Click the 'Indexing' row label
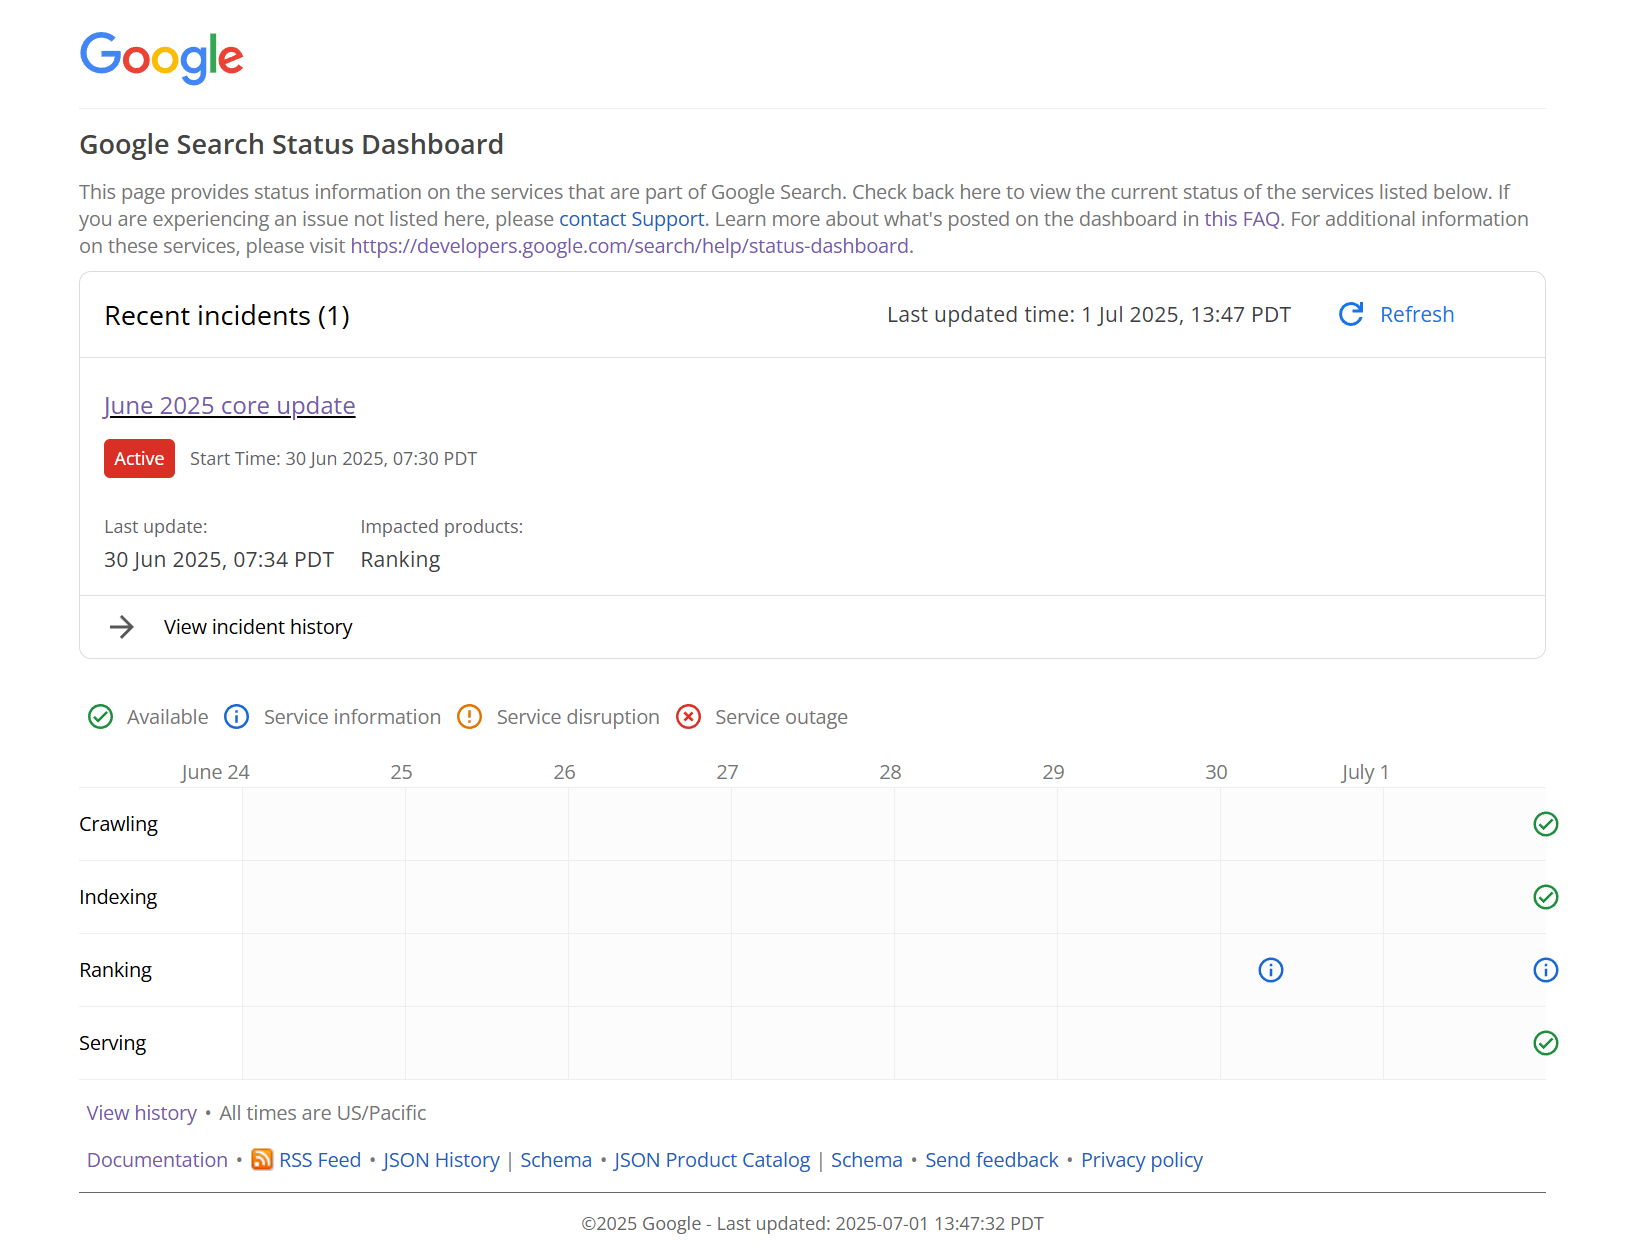Image resolution: width=1632 pixels, height=1253 pixels. click(118, 897)
